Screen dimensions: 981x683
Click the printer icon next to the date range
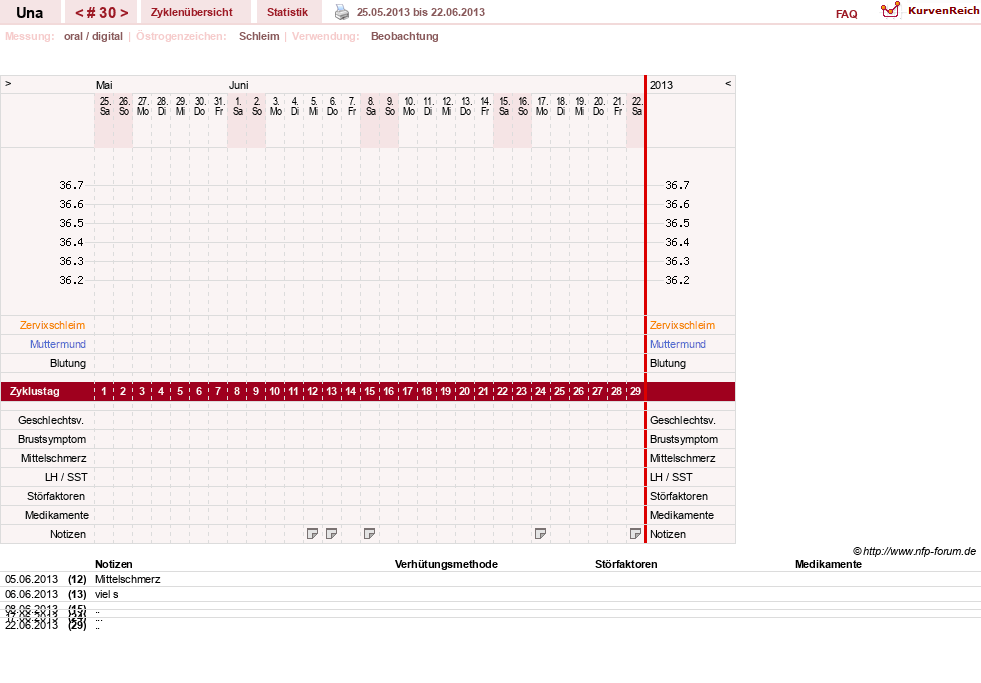tap(342, 12)
